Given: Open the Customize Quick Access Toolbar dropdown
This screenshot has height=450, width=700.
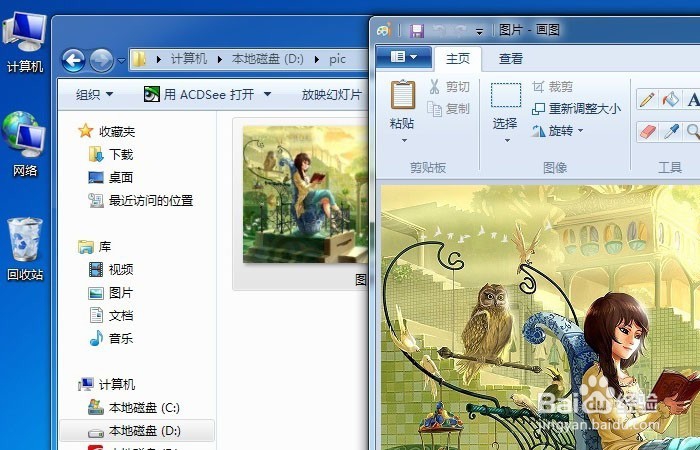Looking at the screenshot, I should click(479, 32).
